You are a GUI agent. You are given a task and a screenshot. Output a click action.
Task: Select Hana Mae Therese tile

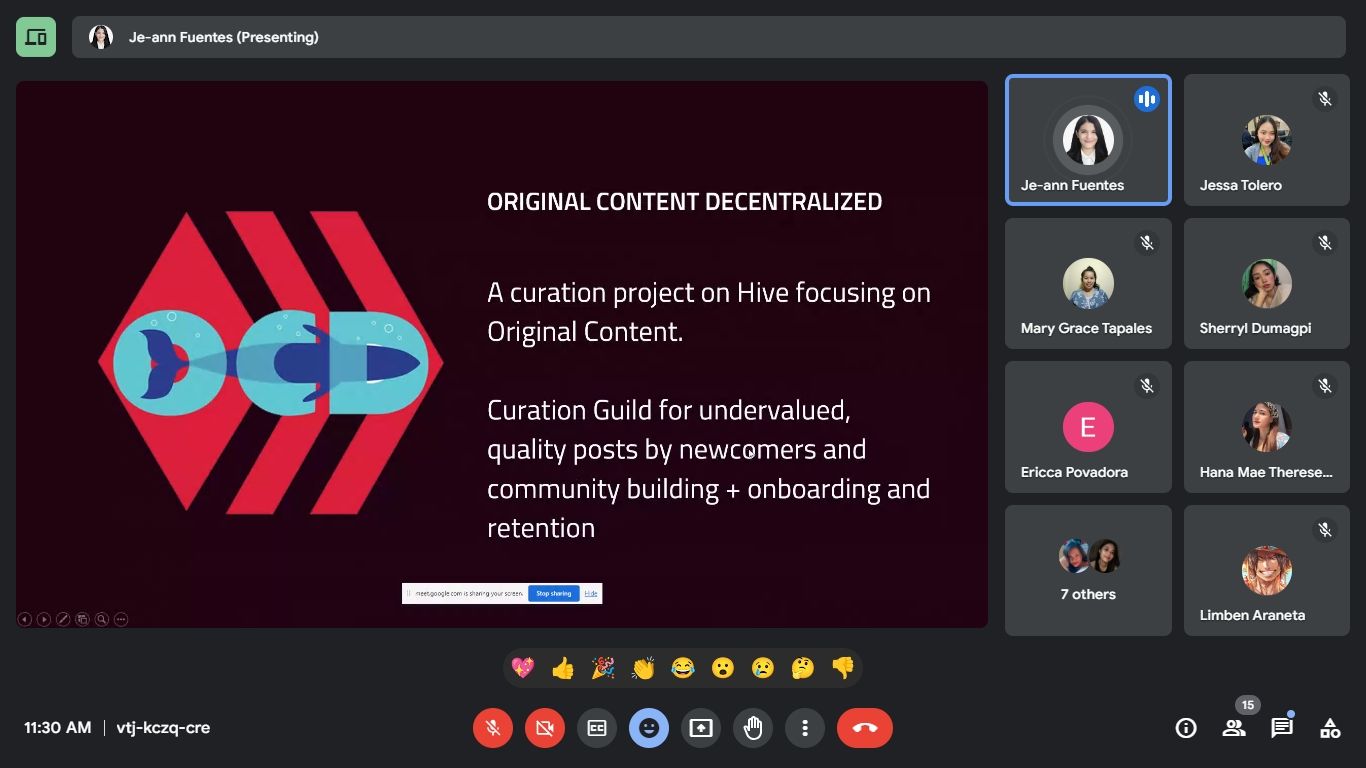point(1266,427)
